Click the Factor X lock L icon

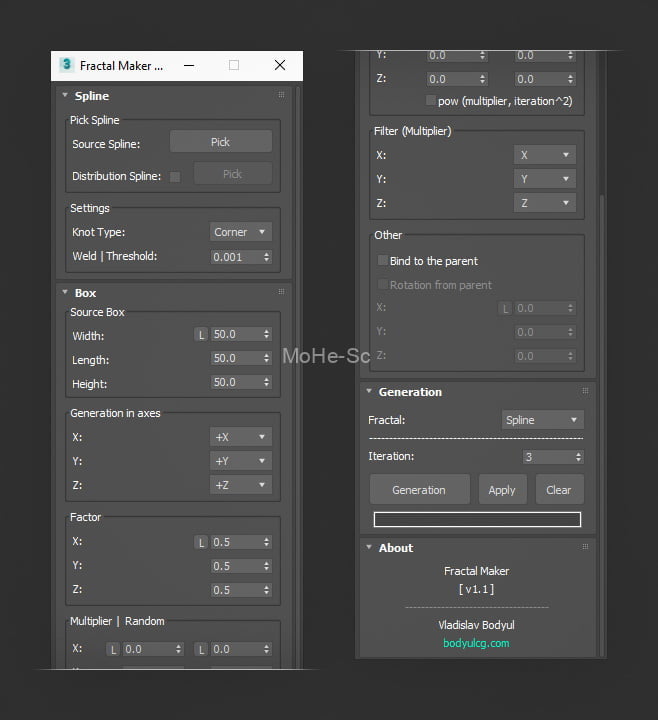coord(201,542)
